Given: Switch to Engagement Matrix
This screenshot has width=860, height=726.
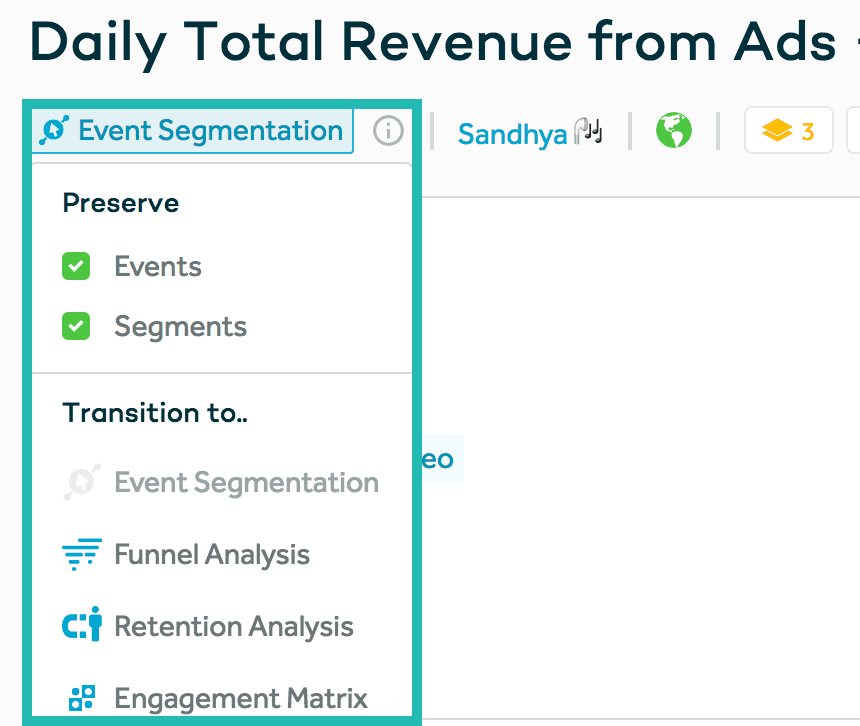Looking at the screenshot, I should [x=241, y=698].
